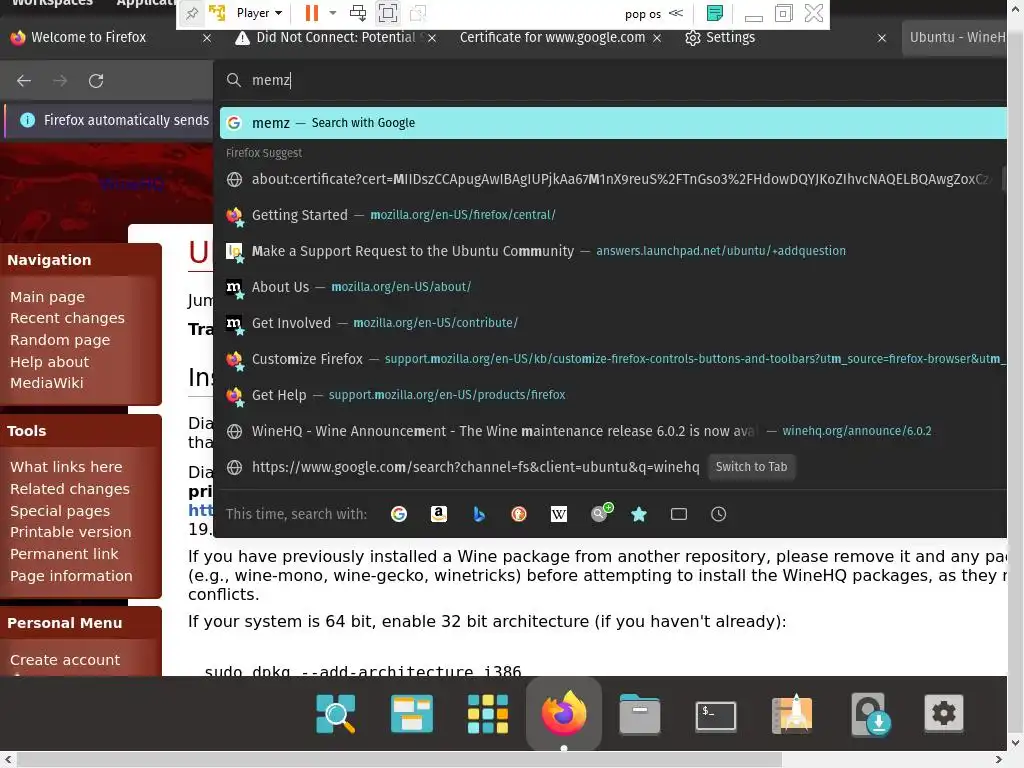Click scroll down arrow on vertical scrollbar
The image size is (1024, 768).
coord(1016,743)
